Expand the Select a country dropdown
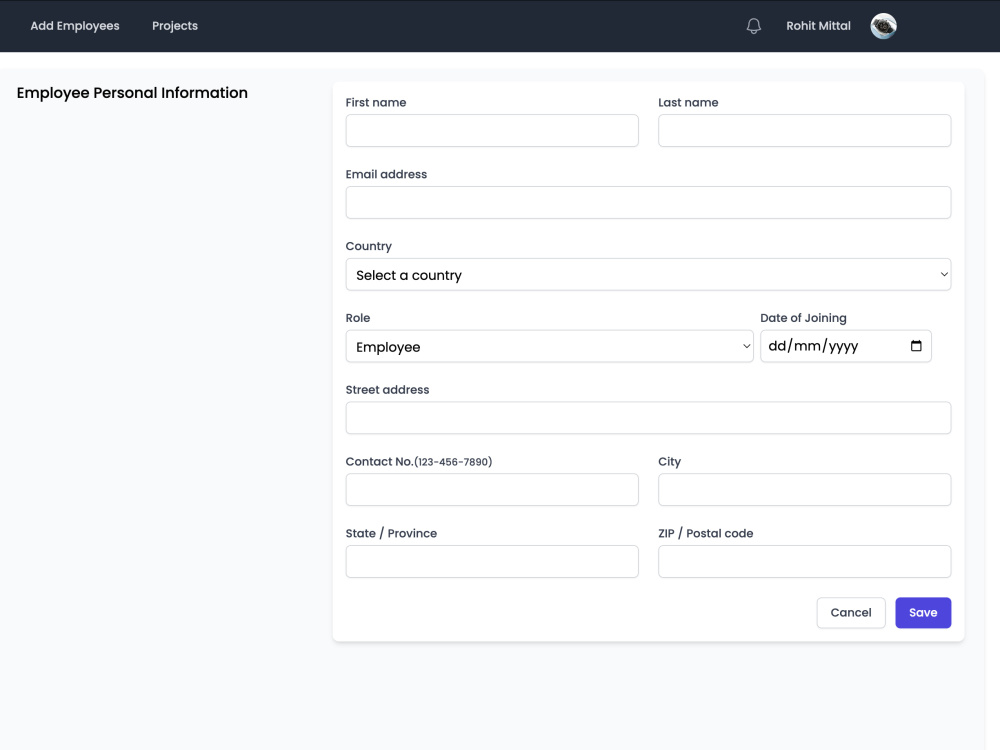The width and height of the screenshot is (1000, 750). point(648,275)
